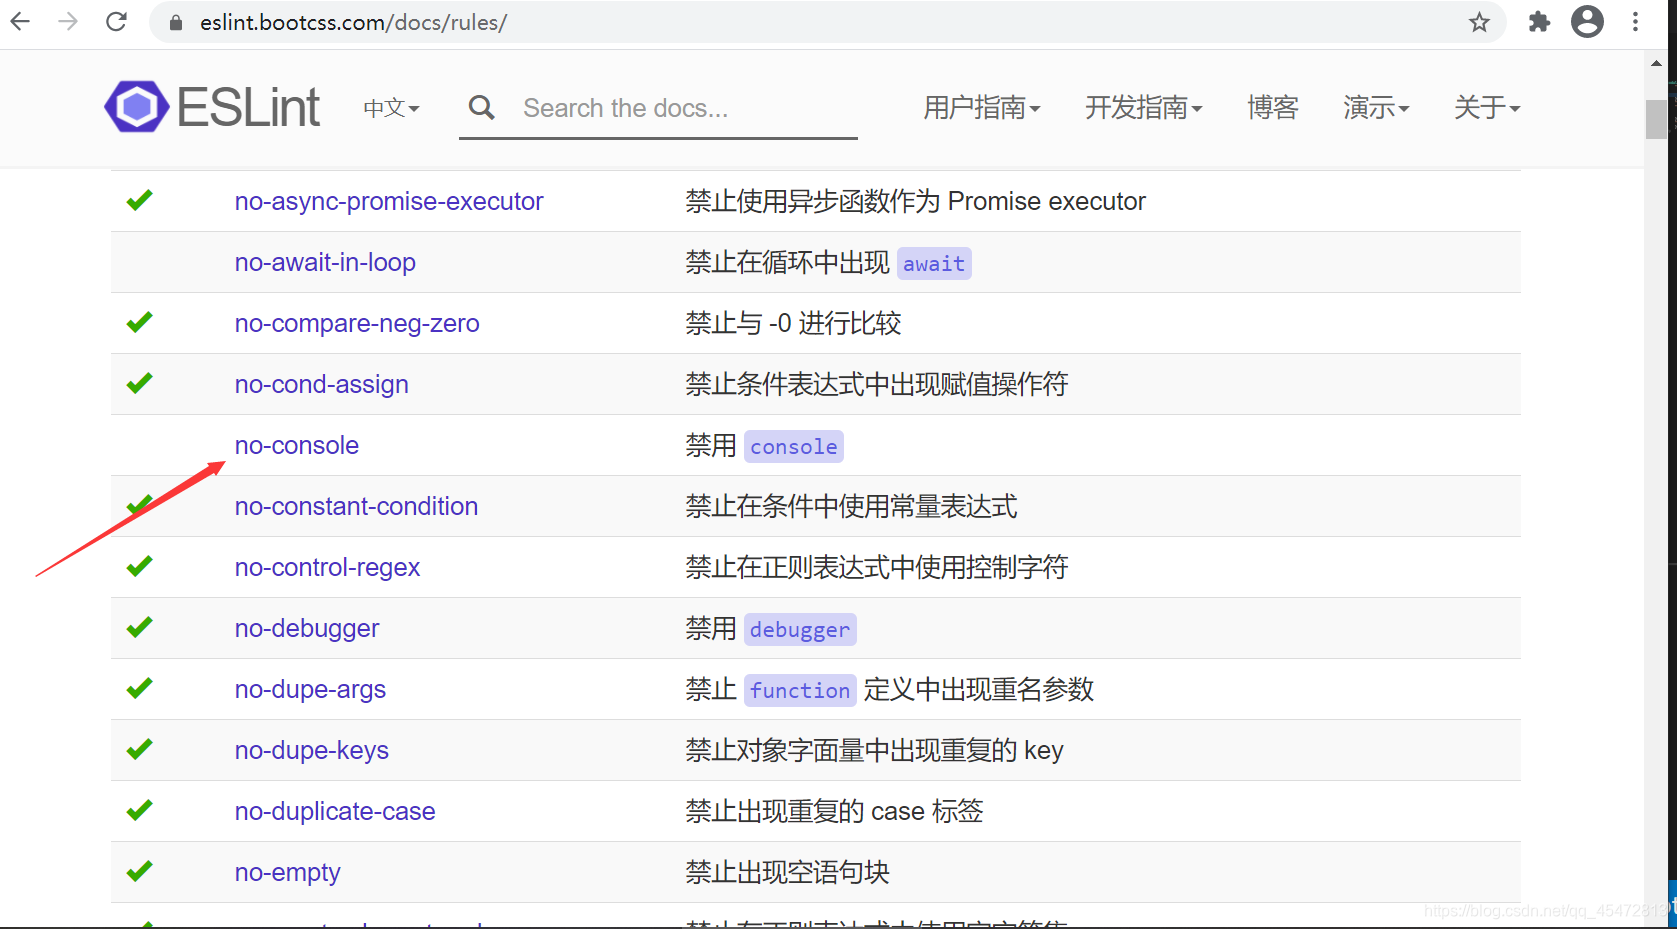The height and width of the screenshot is (929, 1677).
Task: Click the search magnifier icon
Action: tap(482, 107)
